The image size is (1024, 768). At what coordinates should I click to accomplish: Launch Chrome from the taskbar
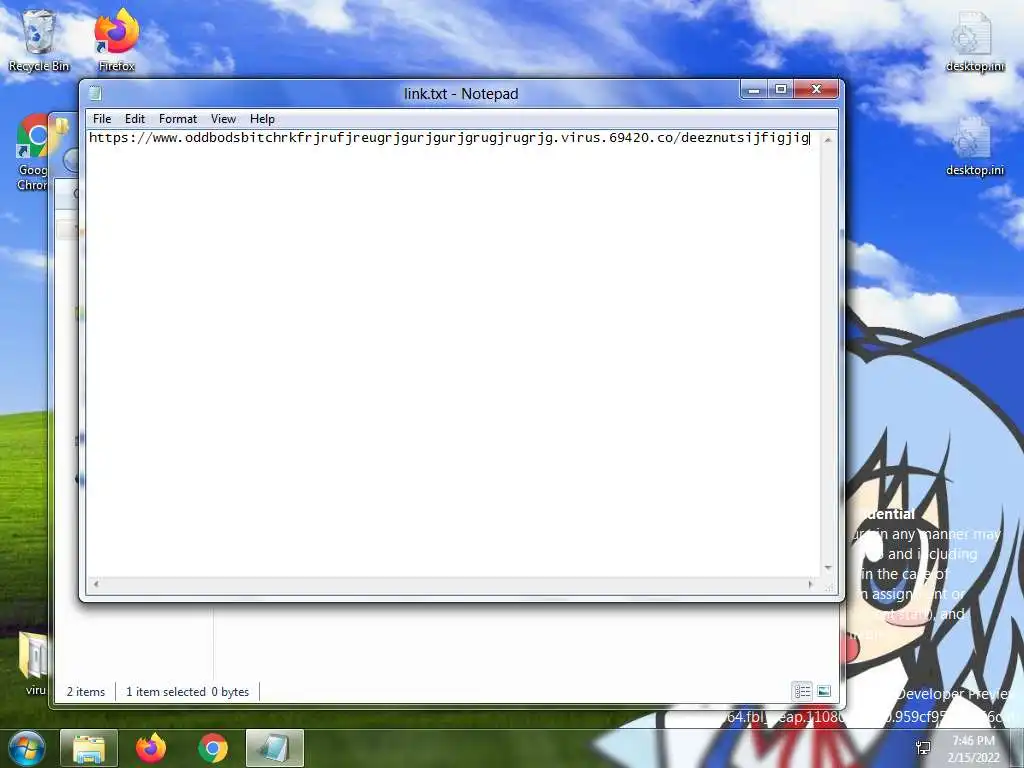point(213,748)
